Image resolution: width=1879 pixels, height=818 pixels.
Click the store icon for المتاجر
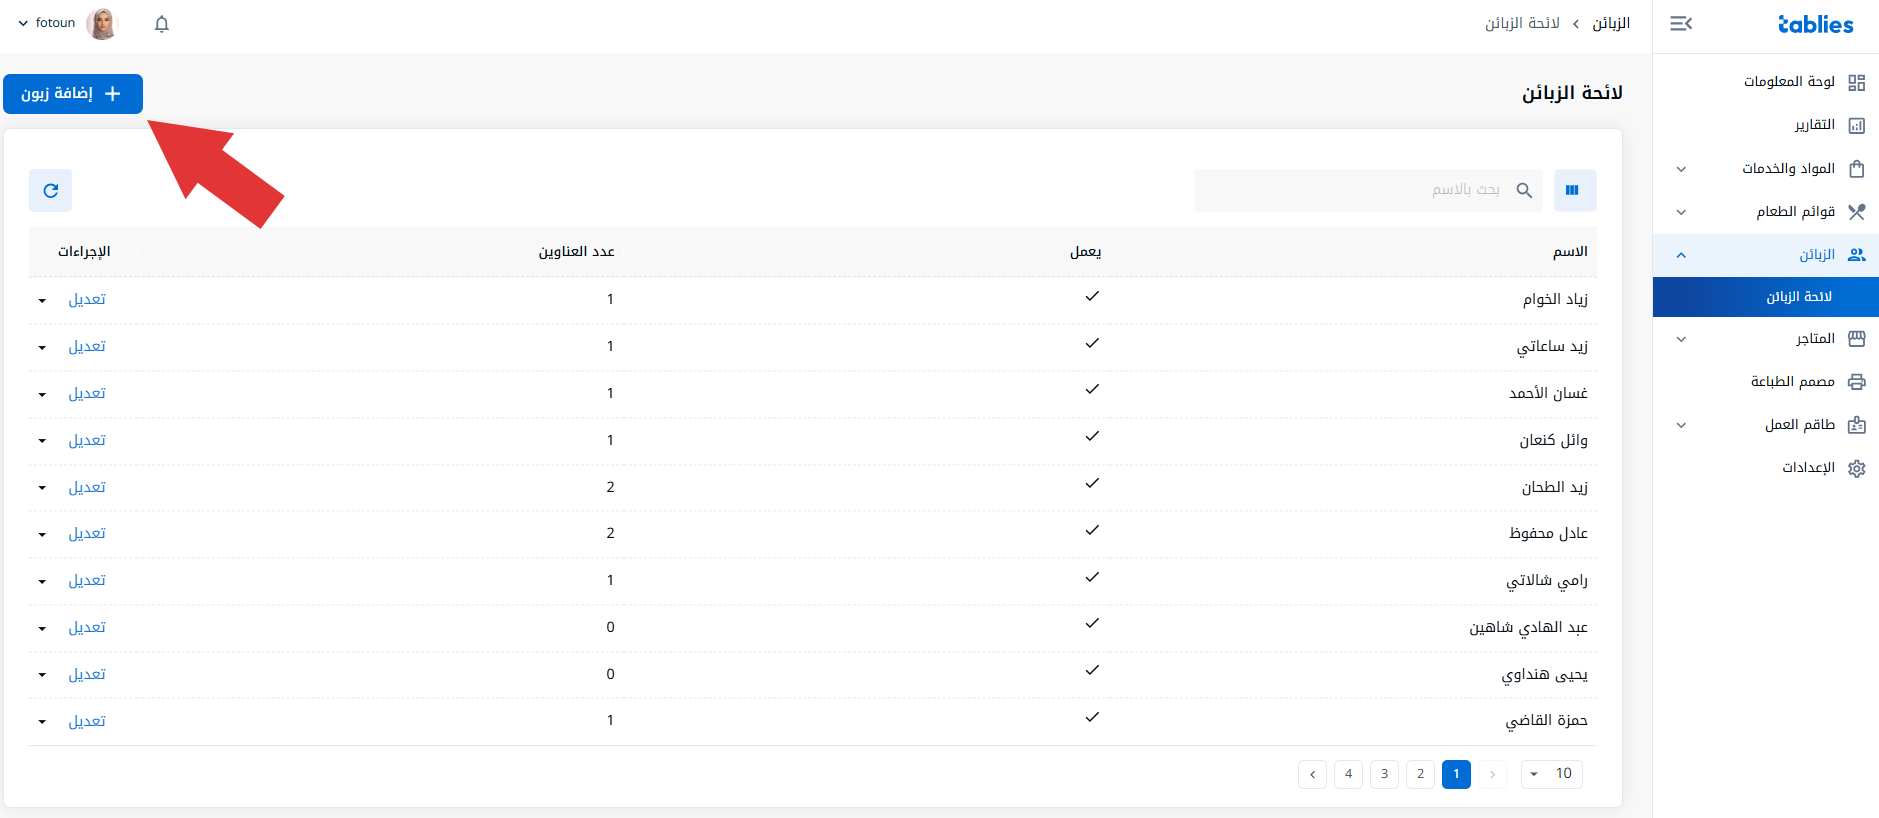1857,339
